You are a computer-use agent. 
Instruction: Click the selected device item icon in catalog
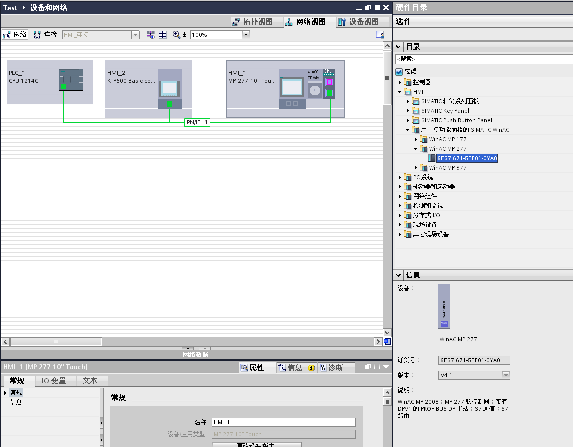coord(432,158)
